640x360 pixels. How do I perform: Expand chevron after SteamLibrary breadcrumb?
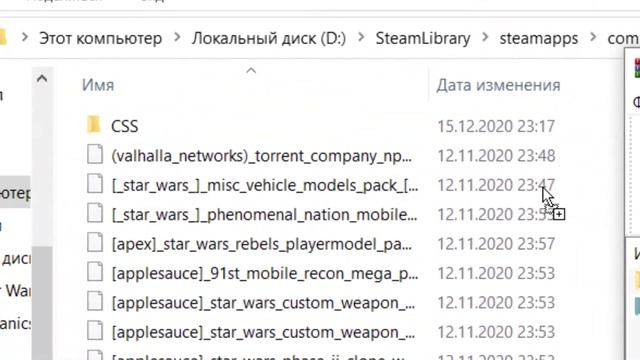tap(485, 38)
